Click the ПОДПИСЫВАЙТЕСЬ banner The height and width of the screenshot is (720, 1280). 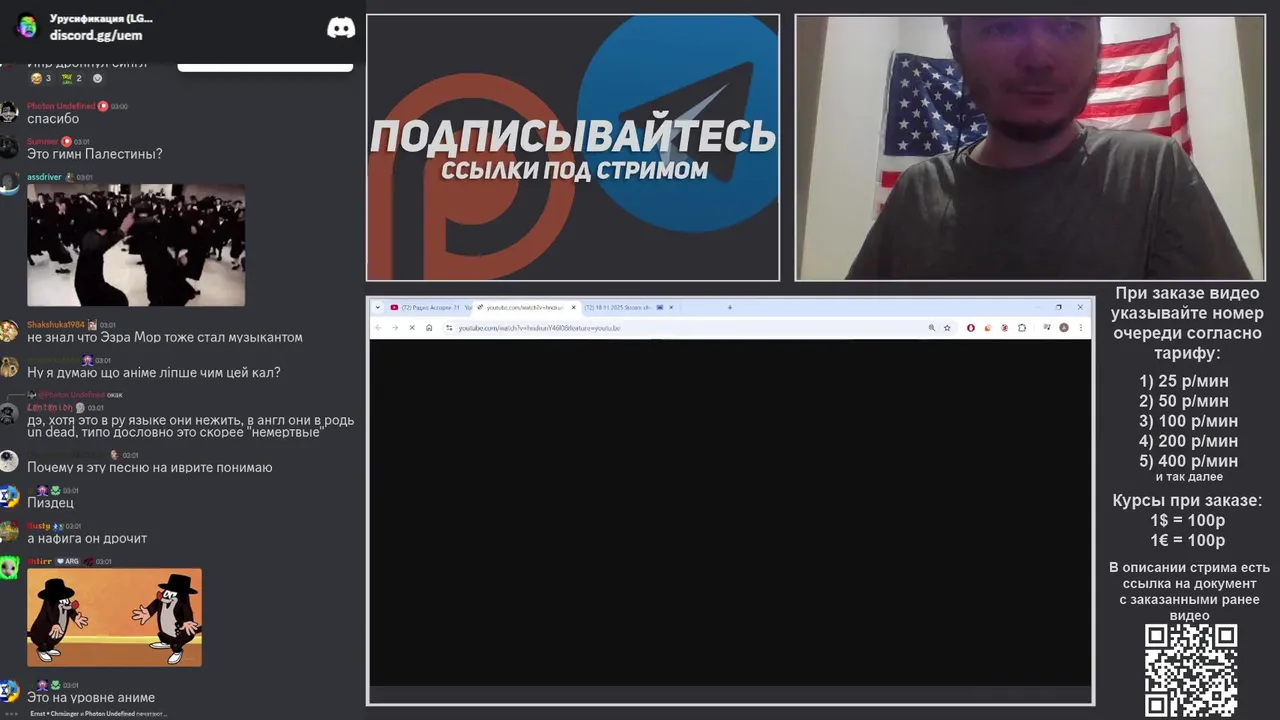click(x=573, y=148)
